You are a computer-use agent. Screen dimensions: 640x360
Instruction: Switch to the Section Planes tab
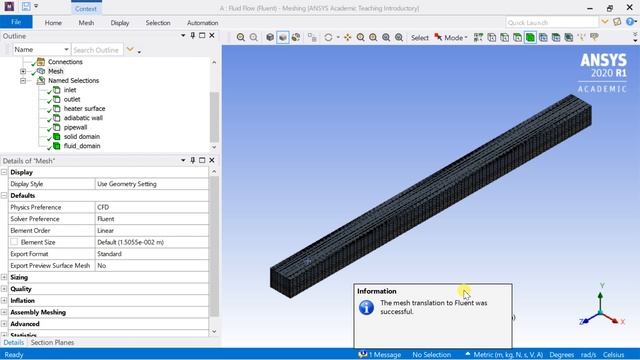coord(52,342)
